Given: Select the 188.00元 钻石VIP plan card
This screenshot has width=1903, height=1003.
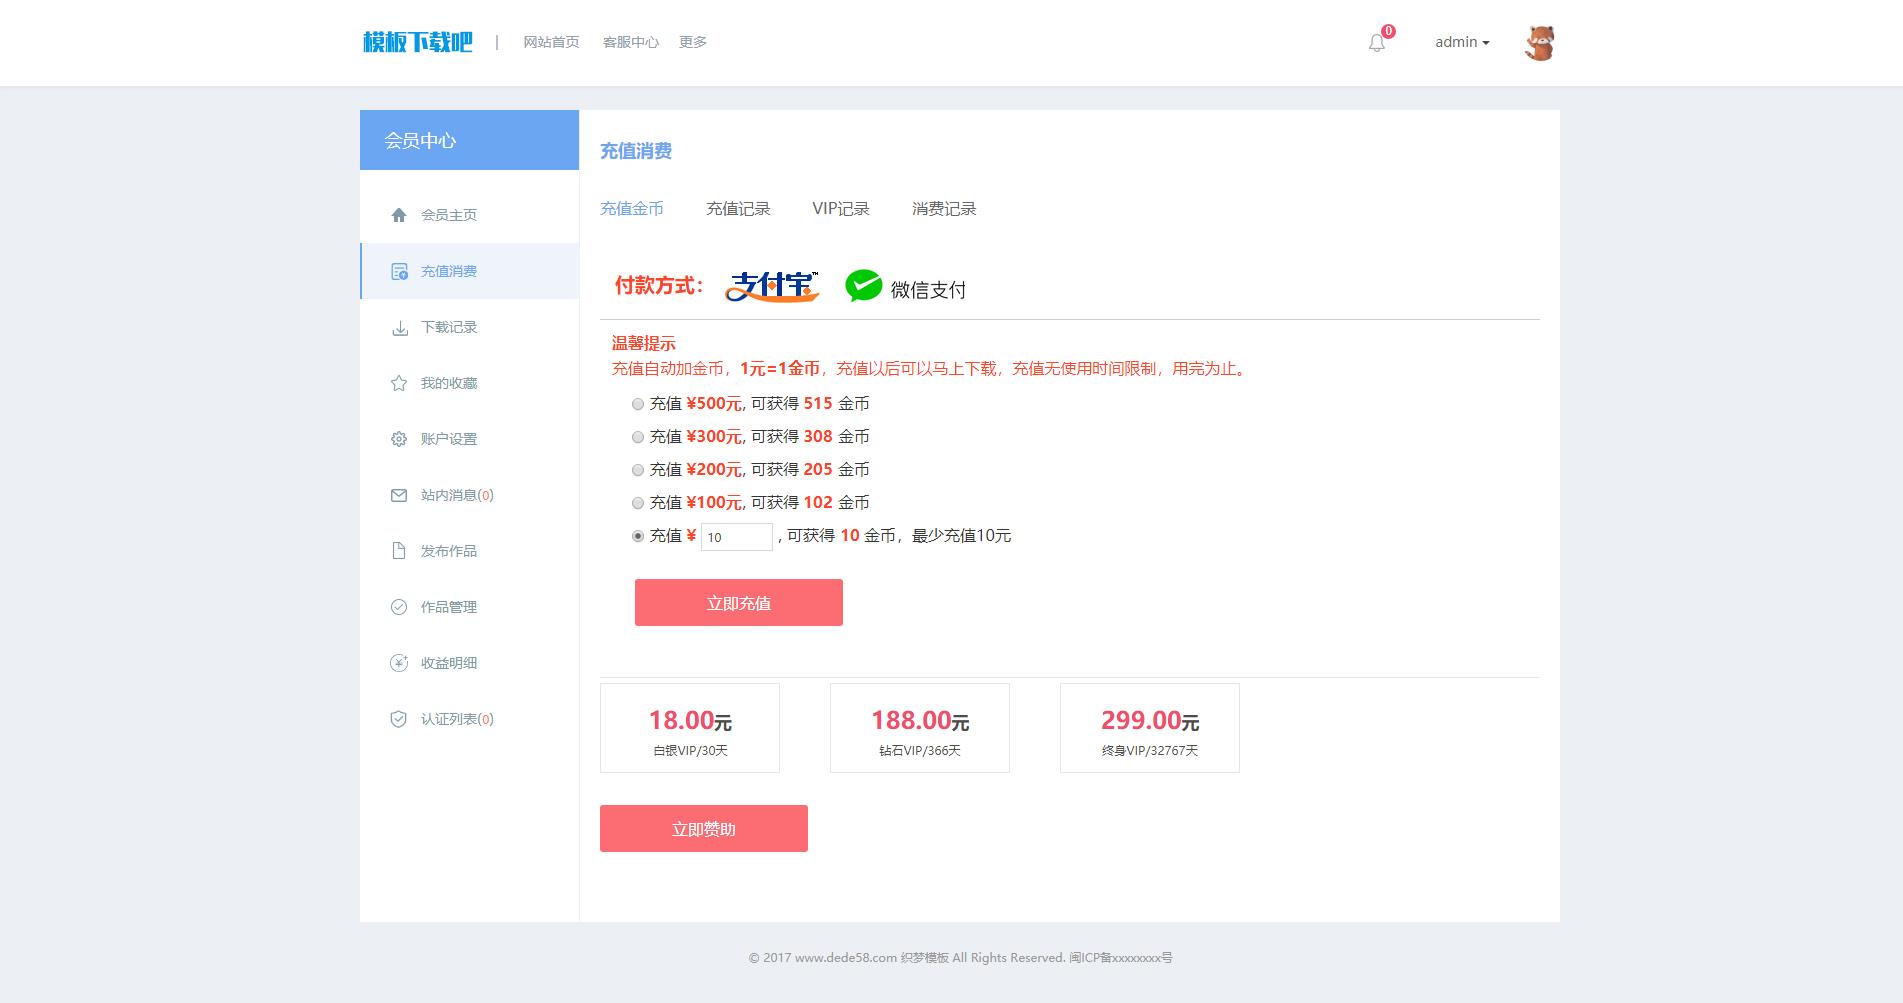Looking at the screenshot, I should (919, 728).
